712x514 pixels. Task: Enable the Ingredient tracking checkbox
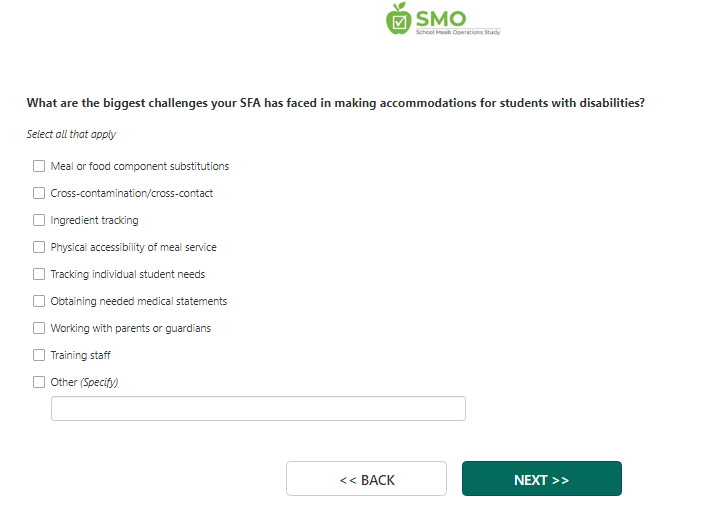pos(39,220)
